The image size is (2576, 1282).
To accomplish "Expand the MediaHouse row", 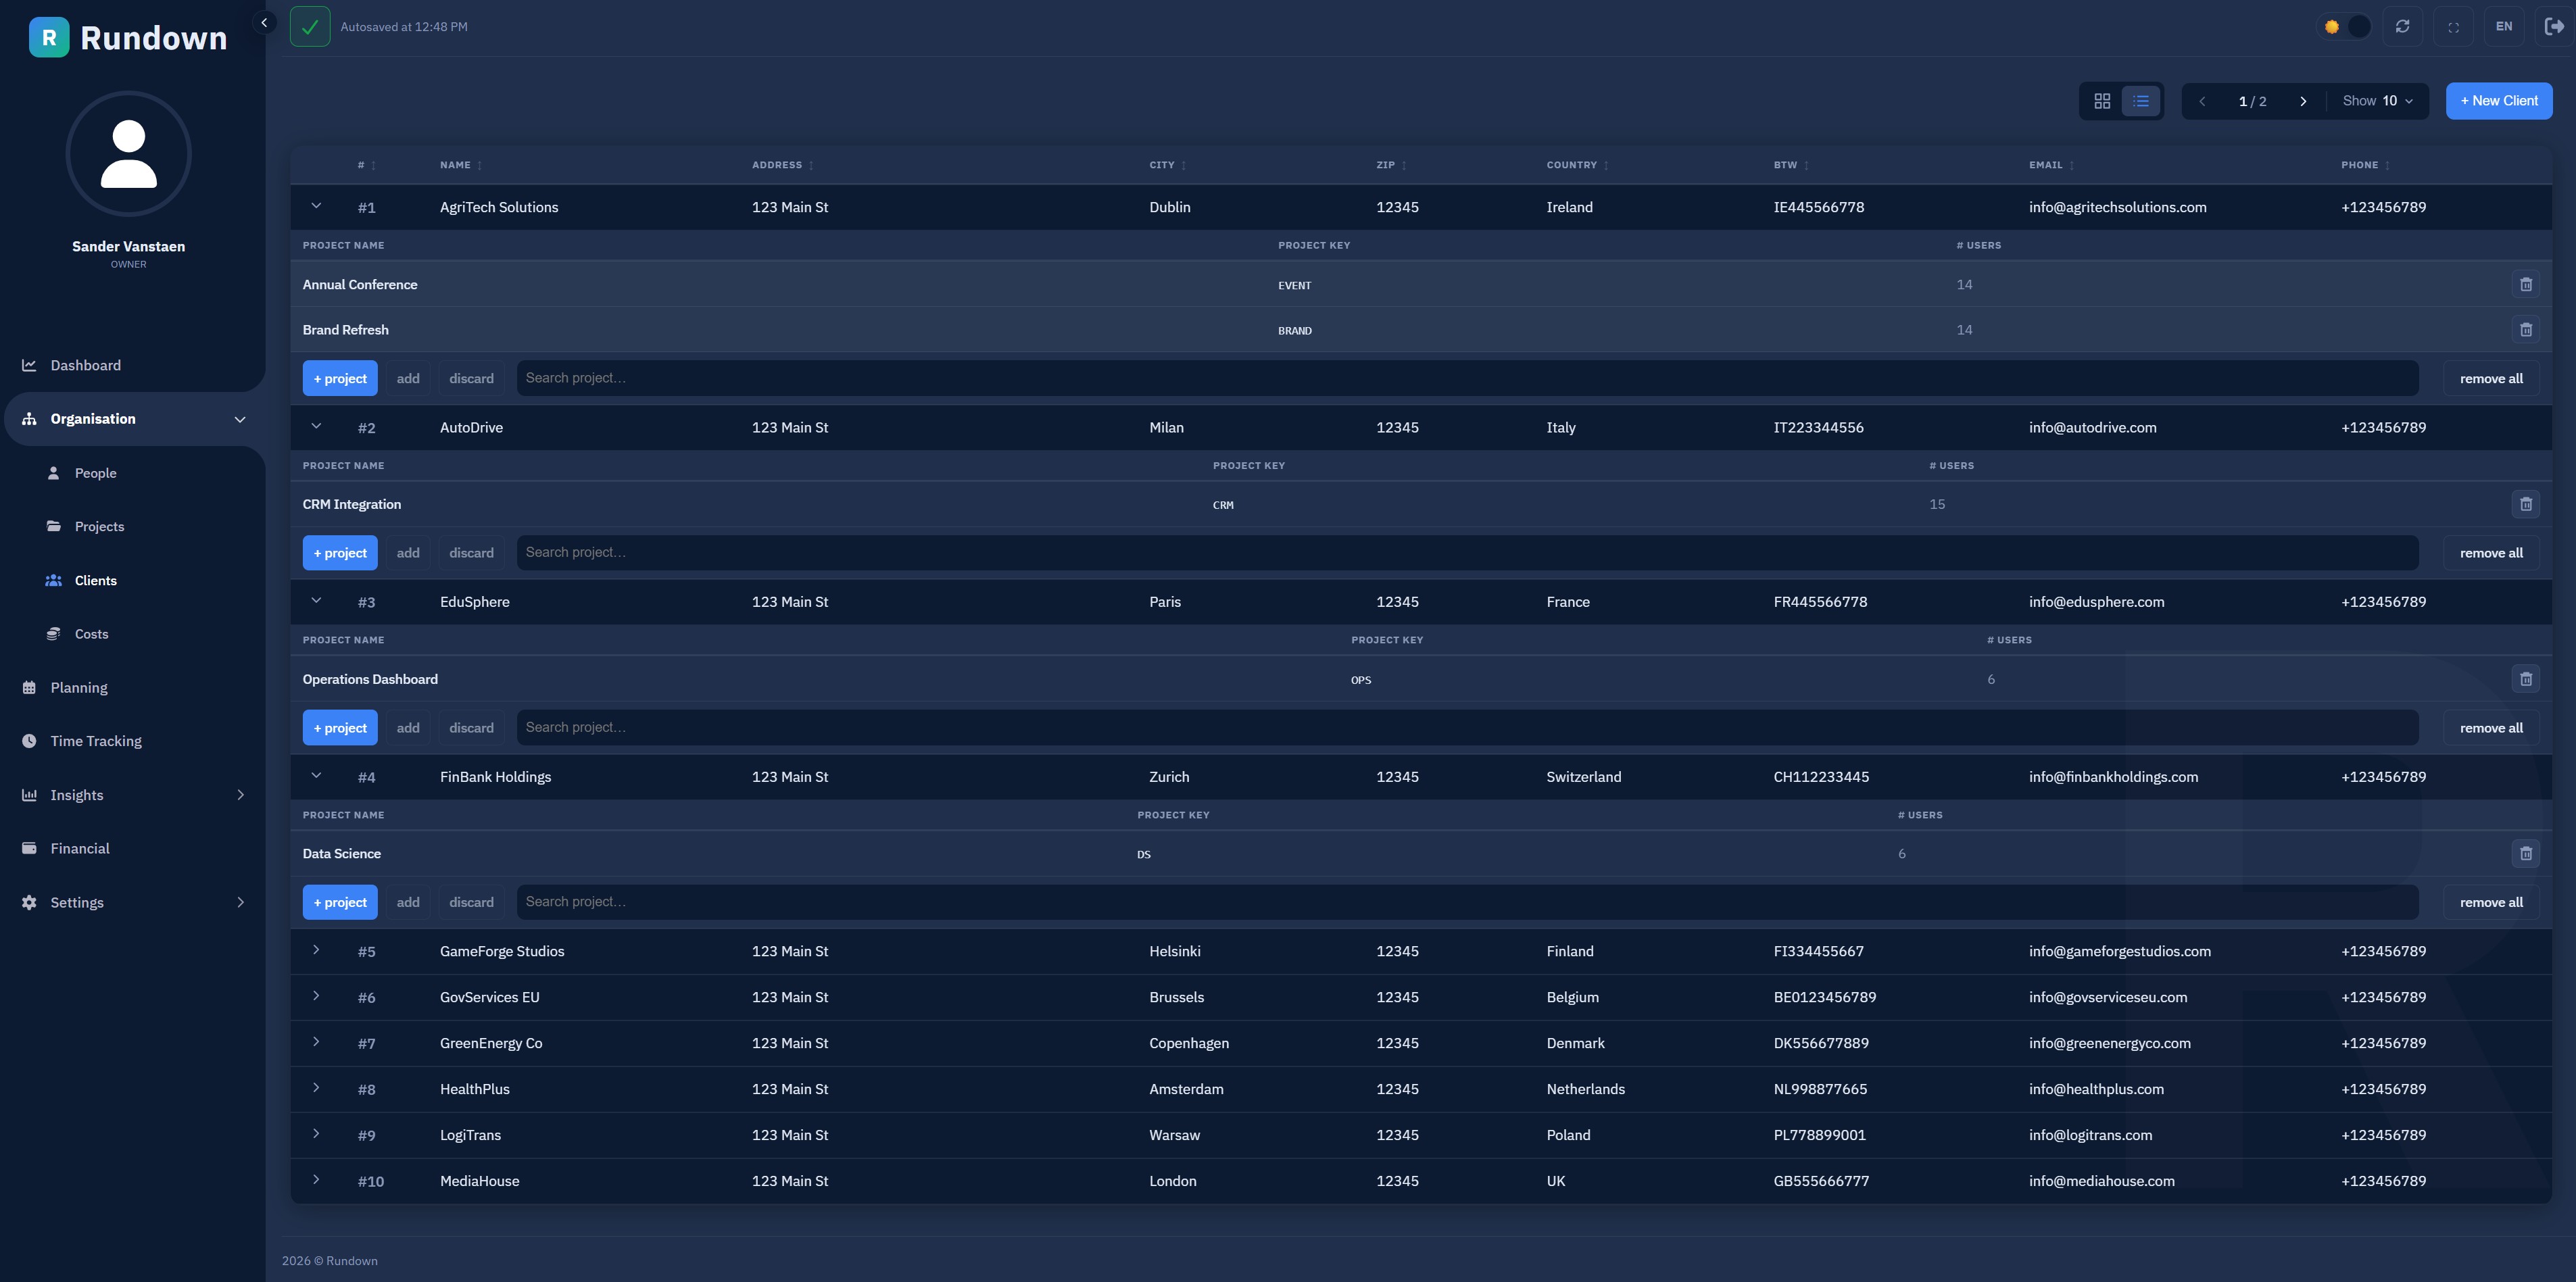I will pos(316,1180).
